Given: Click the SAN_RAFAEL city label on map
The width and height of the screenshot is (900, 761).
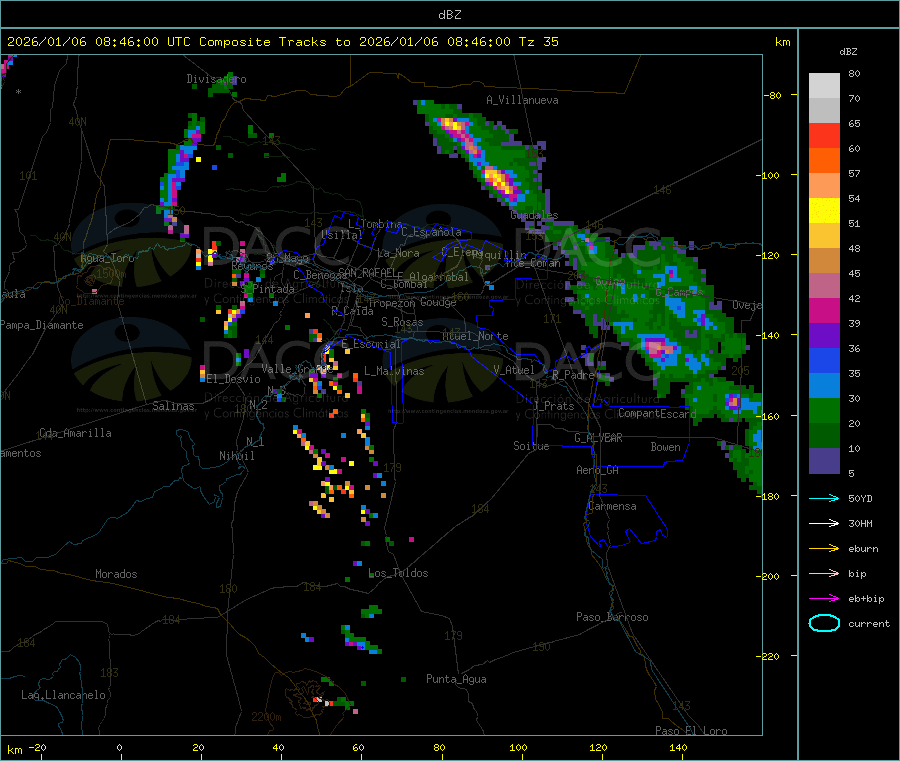Looking at the screenshot, I should [x=367, y=272].
